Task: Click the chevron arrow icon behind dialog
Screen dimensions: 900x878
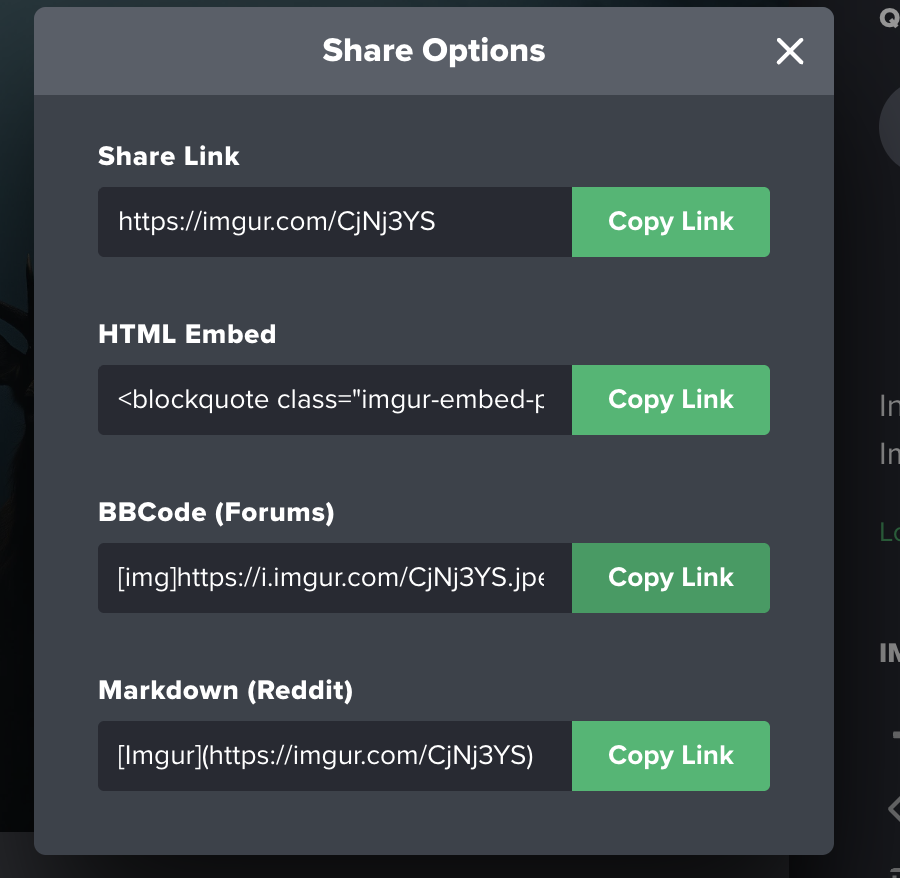Action: (893, 808)
